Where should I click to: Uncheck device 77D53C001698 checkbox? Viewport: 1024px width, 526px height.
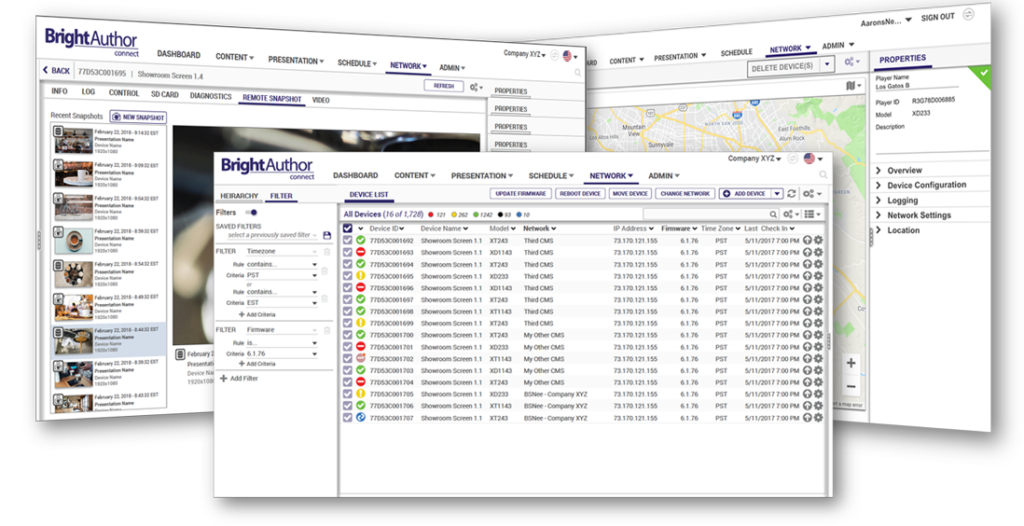coord(347,311)
